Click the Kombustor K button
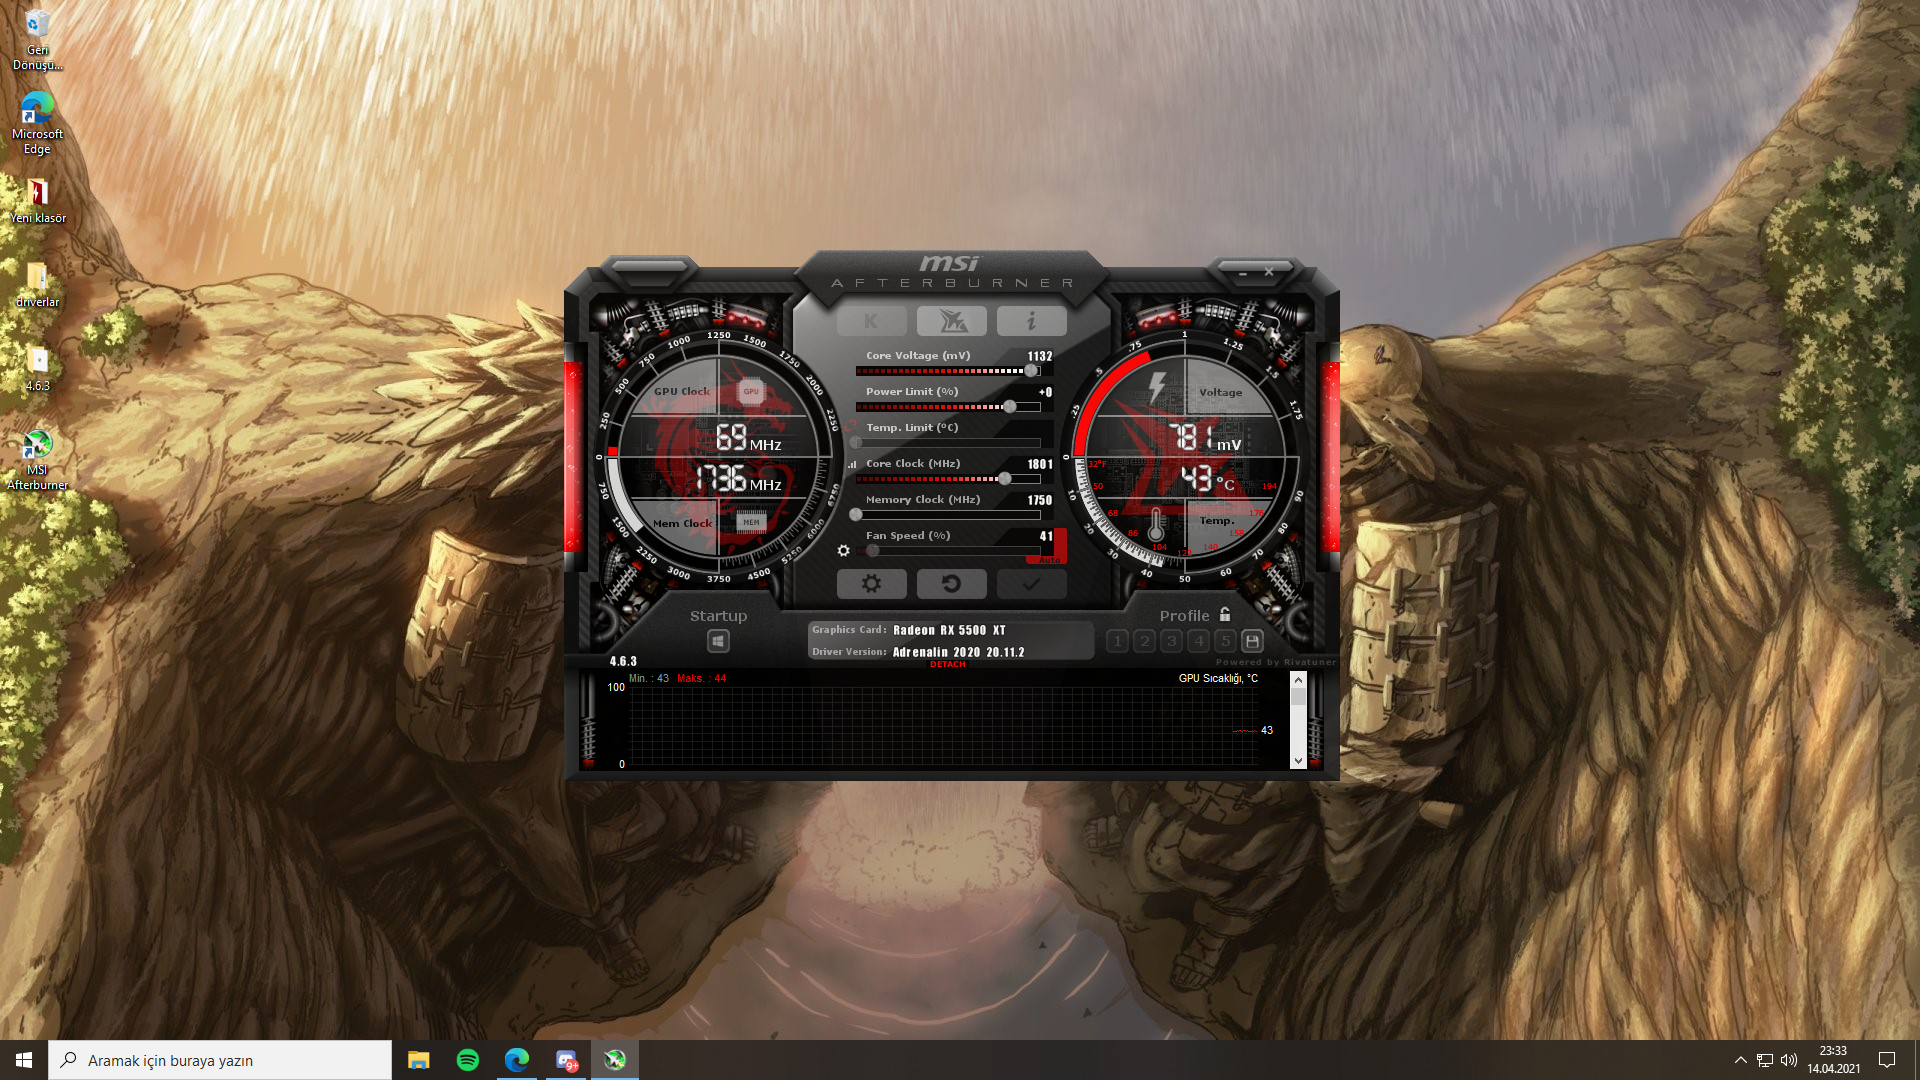The image size is (1920, 1080). point(871,321)
